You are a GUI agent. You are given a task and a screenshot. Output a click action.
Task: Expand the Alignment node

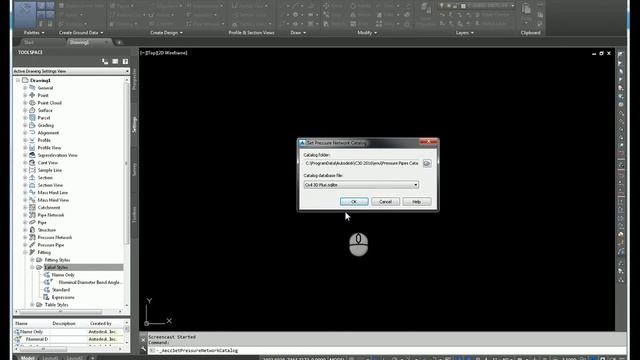25,133
